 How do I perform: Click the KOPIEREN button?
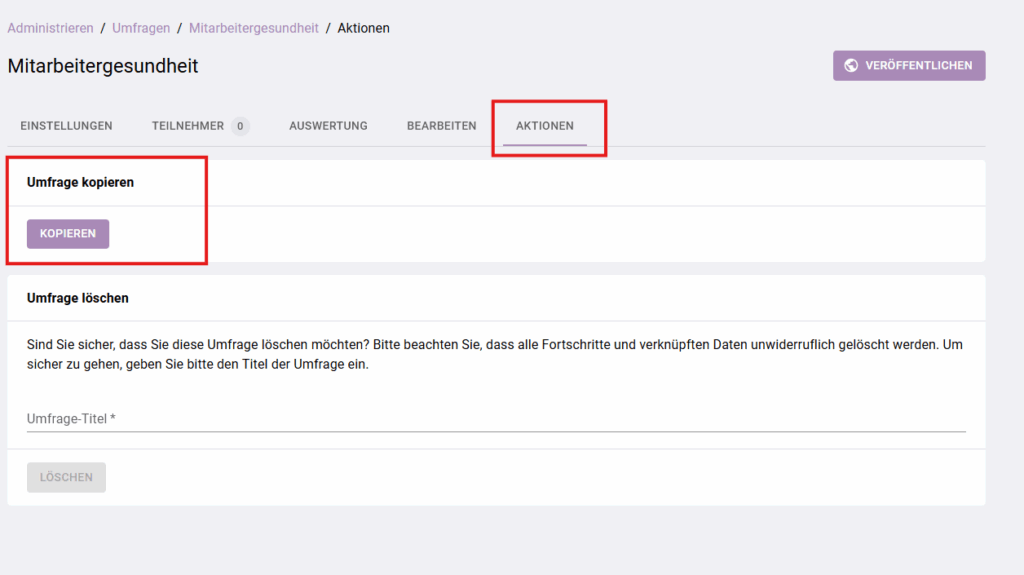[x=68, y=234]
